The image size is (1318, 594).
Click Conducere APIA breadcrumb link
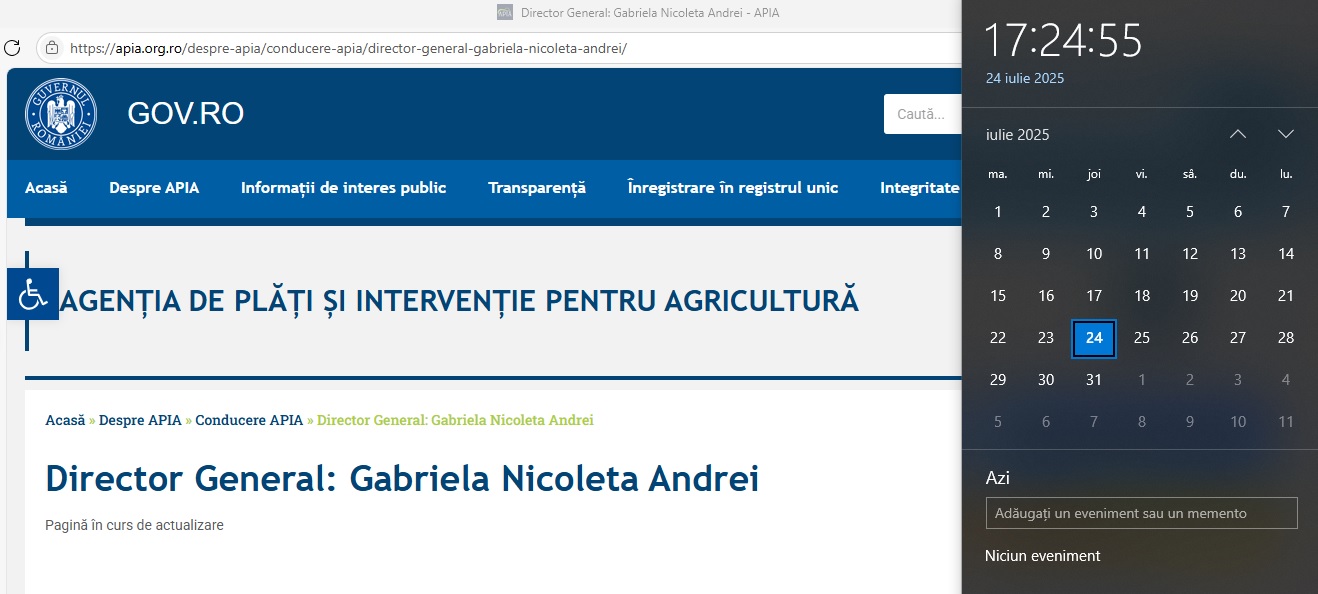tap(249, 420)
